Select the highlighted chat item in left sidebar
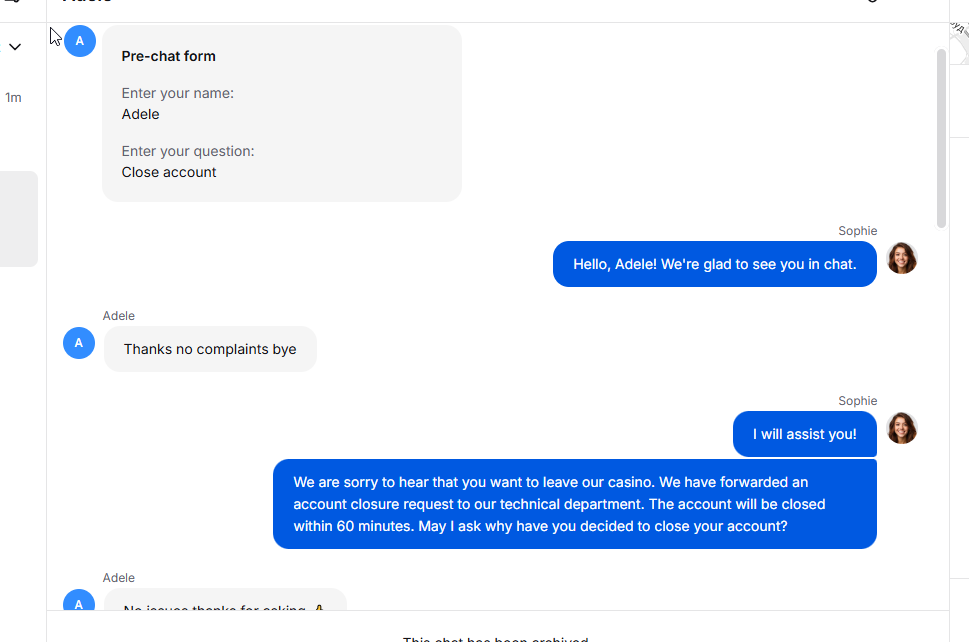The image size is (969, 642). point(18,219)
